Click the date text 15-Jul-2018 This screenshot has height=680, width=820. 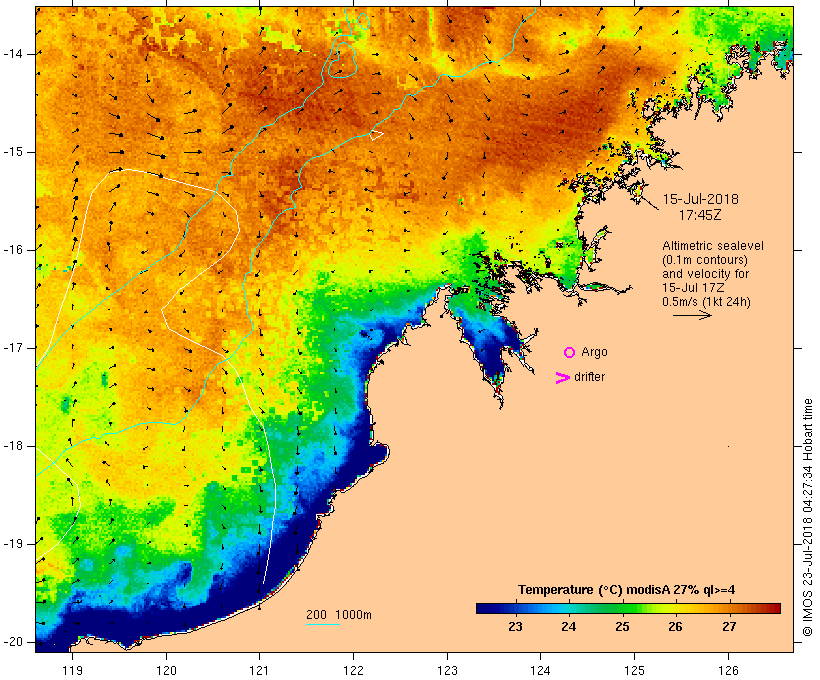(700, 199)
